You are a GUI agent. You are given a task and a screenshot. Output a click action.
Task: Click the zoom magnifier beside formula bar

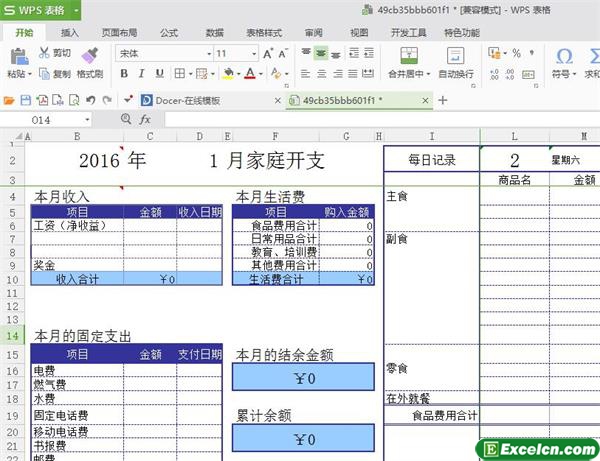click(x=126, y=119)
